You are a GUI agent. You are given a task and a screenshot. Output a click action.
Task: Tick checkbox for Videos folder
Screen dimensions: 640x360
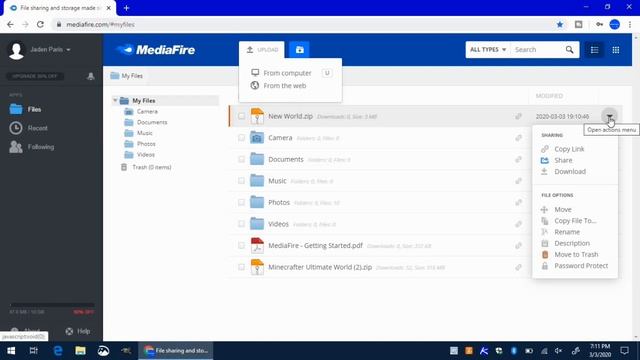click(241, 224)
